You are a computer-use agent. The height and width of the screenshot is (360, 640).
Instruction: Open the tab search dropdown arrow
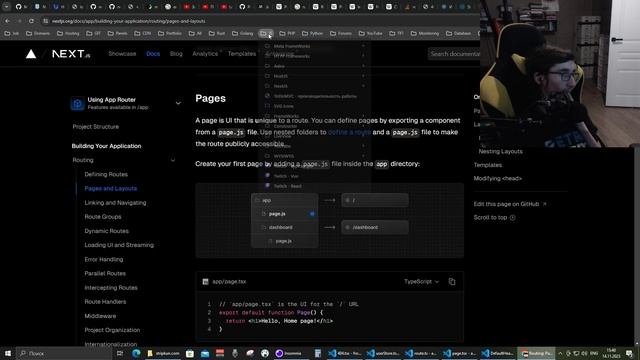click(7, 7)
